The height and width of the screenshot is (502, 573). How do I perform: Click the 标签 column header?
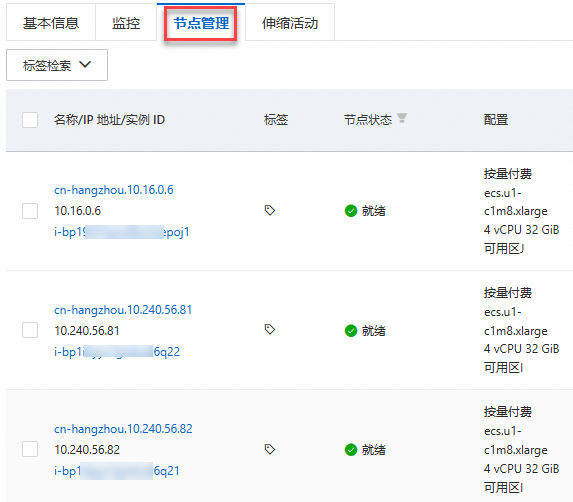click(x=276, y=120)
